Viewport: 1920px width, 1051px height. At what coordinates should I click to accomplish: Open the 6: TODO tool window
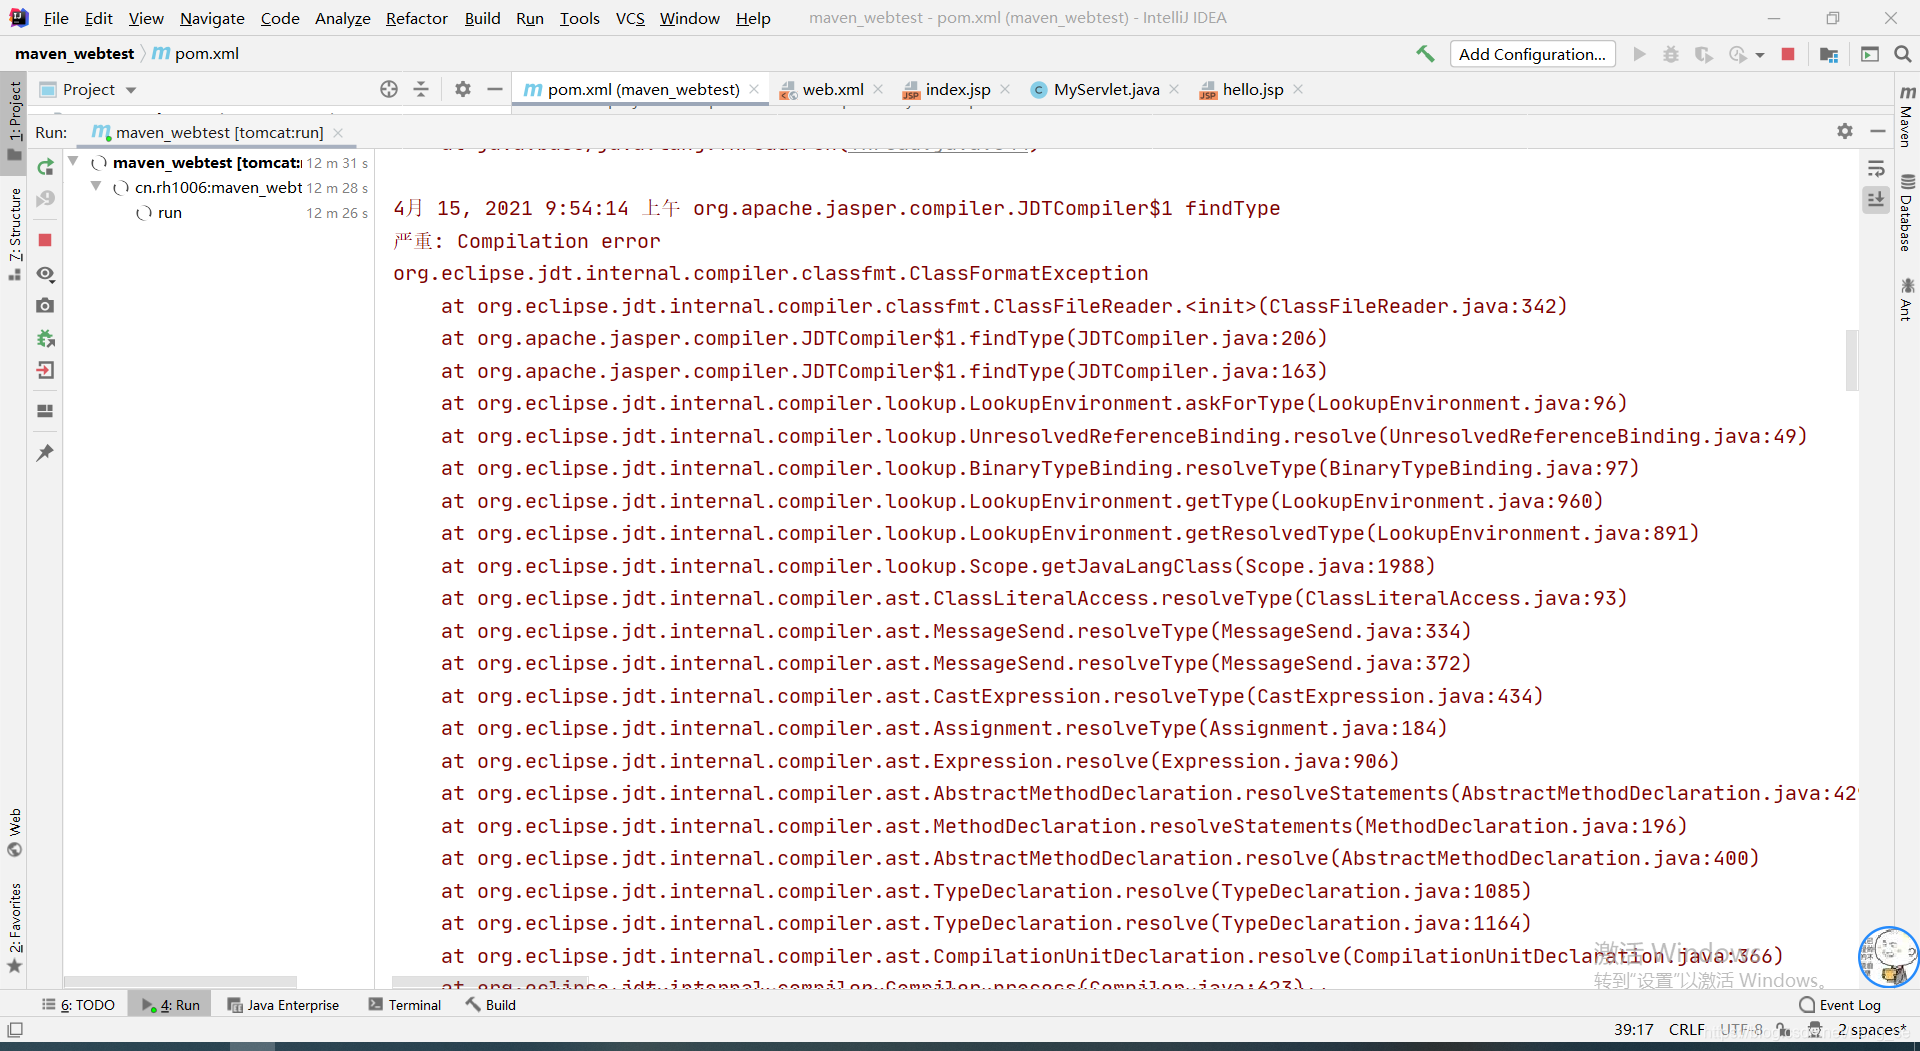coord(78,1005)
